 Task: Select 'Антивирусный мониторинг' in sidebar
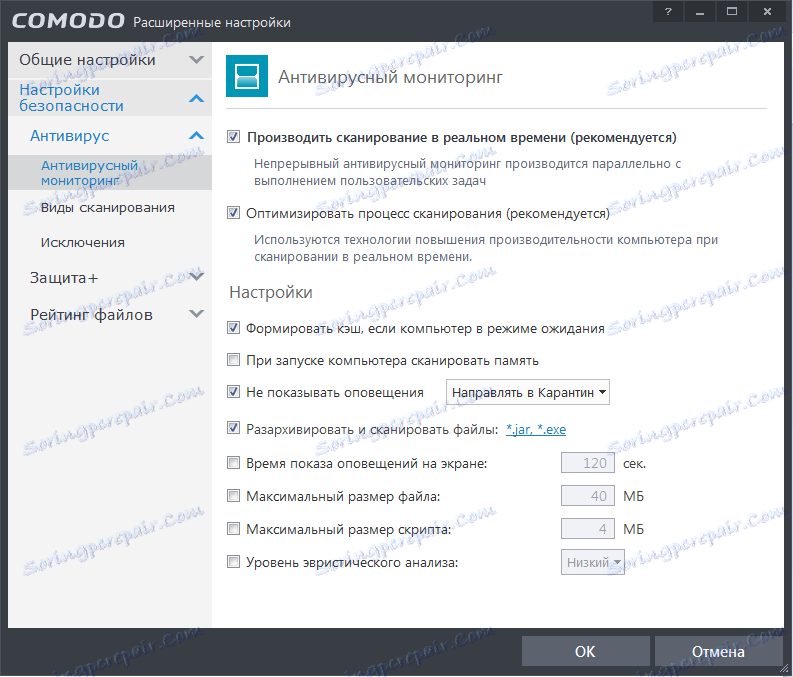coord(110,172)
